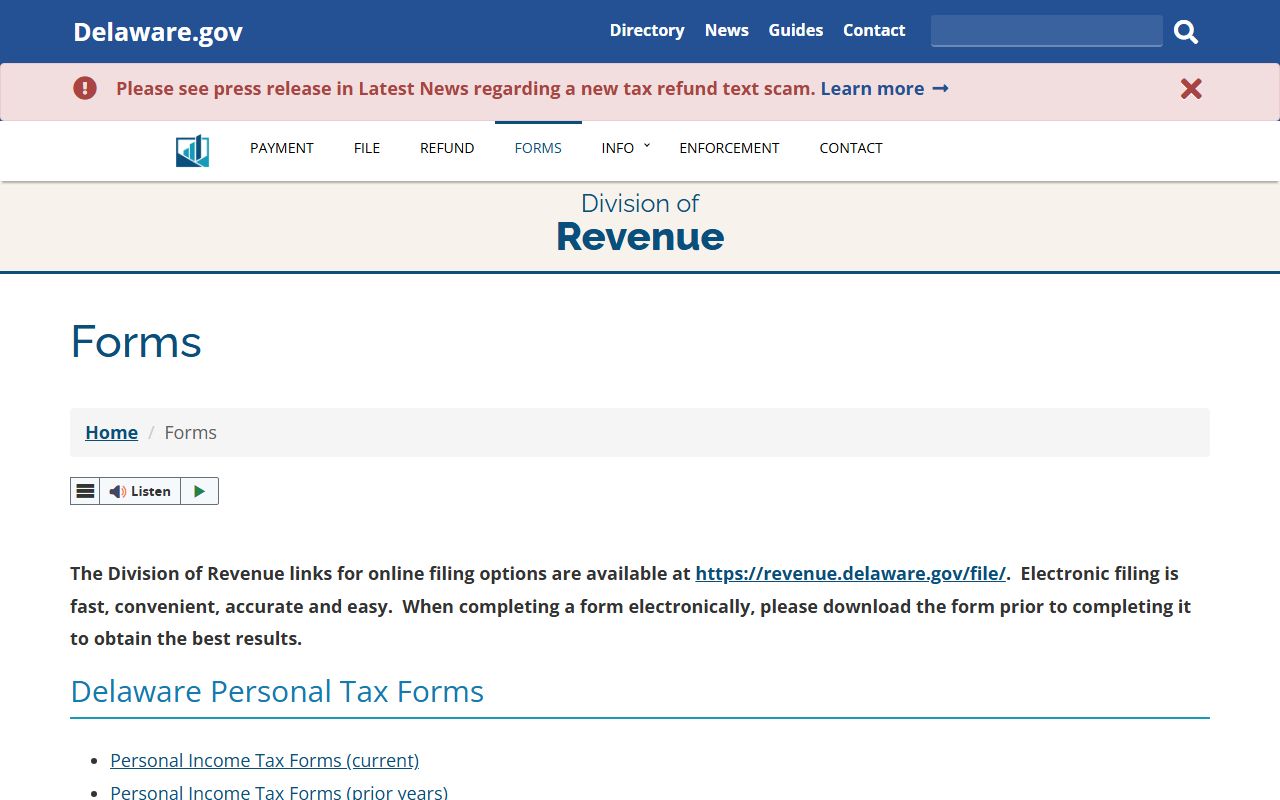Start audio with the Listen button
The width and height of the screenshot is (1280, 800).
pos(140,491)
